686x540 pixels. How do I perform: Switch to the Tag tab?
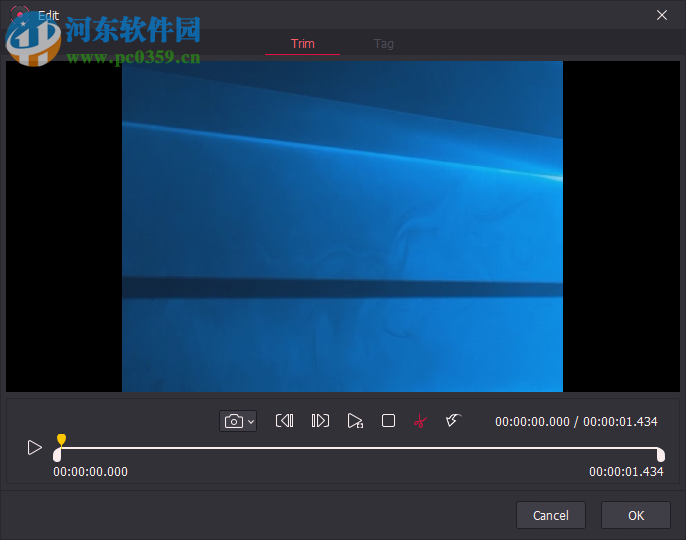[384, 44]
